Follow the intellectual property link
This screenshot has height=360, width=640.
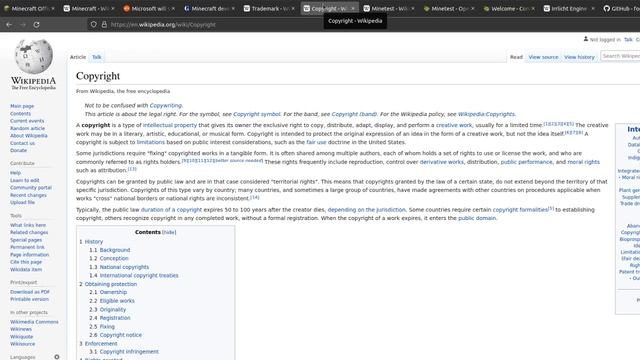click(x=170, y=125)
